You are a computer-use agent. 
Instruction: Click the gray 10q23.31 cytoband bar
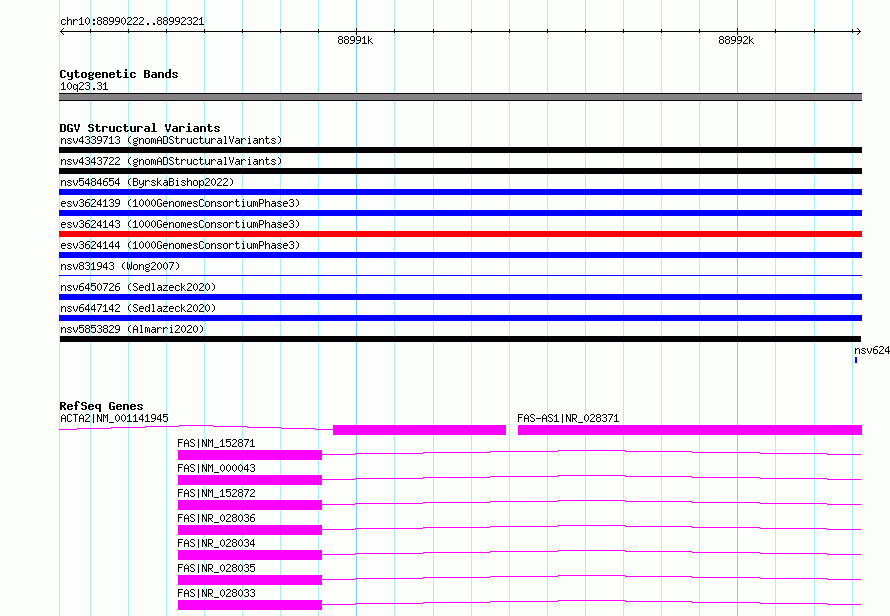point(460,97)
